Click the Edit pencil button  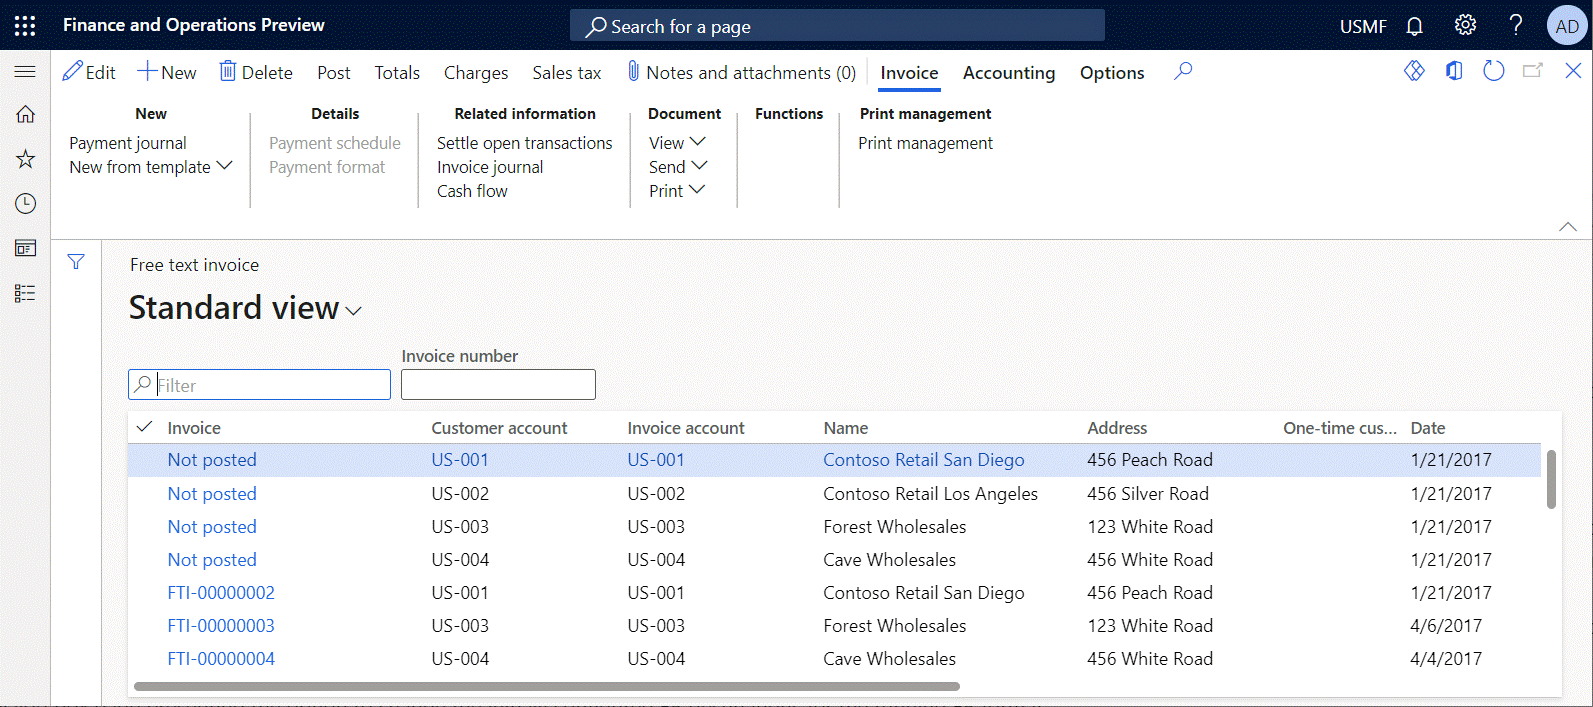pyautogui.click(x=89, y=72)
